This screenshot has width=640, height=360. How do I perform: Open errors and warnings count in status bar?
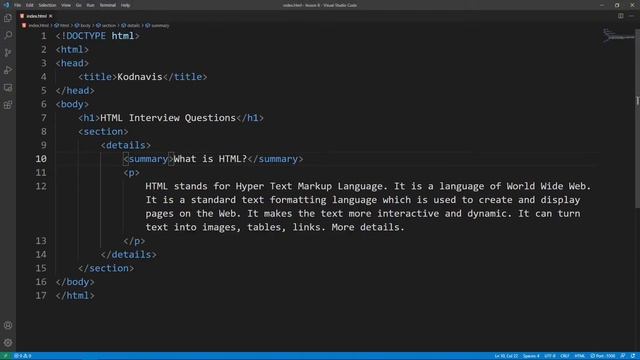pos(23,356)
